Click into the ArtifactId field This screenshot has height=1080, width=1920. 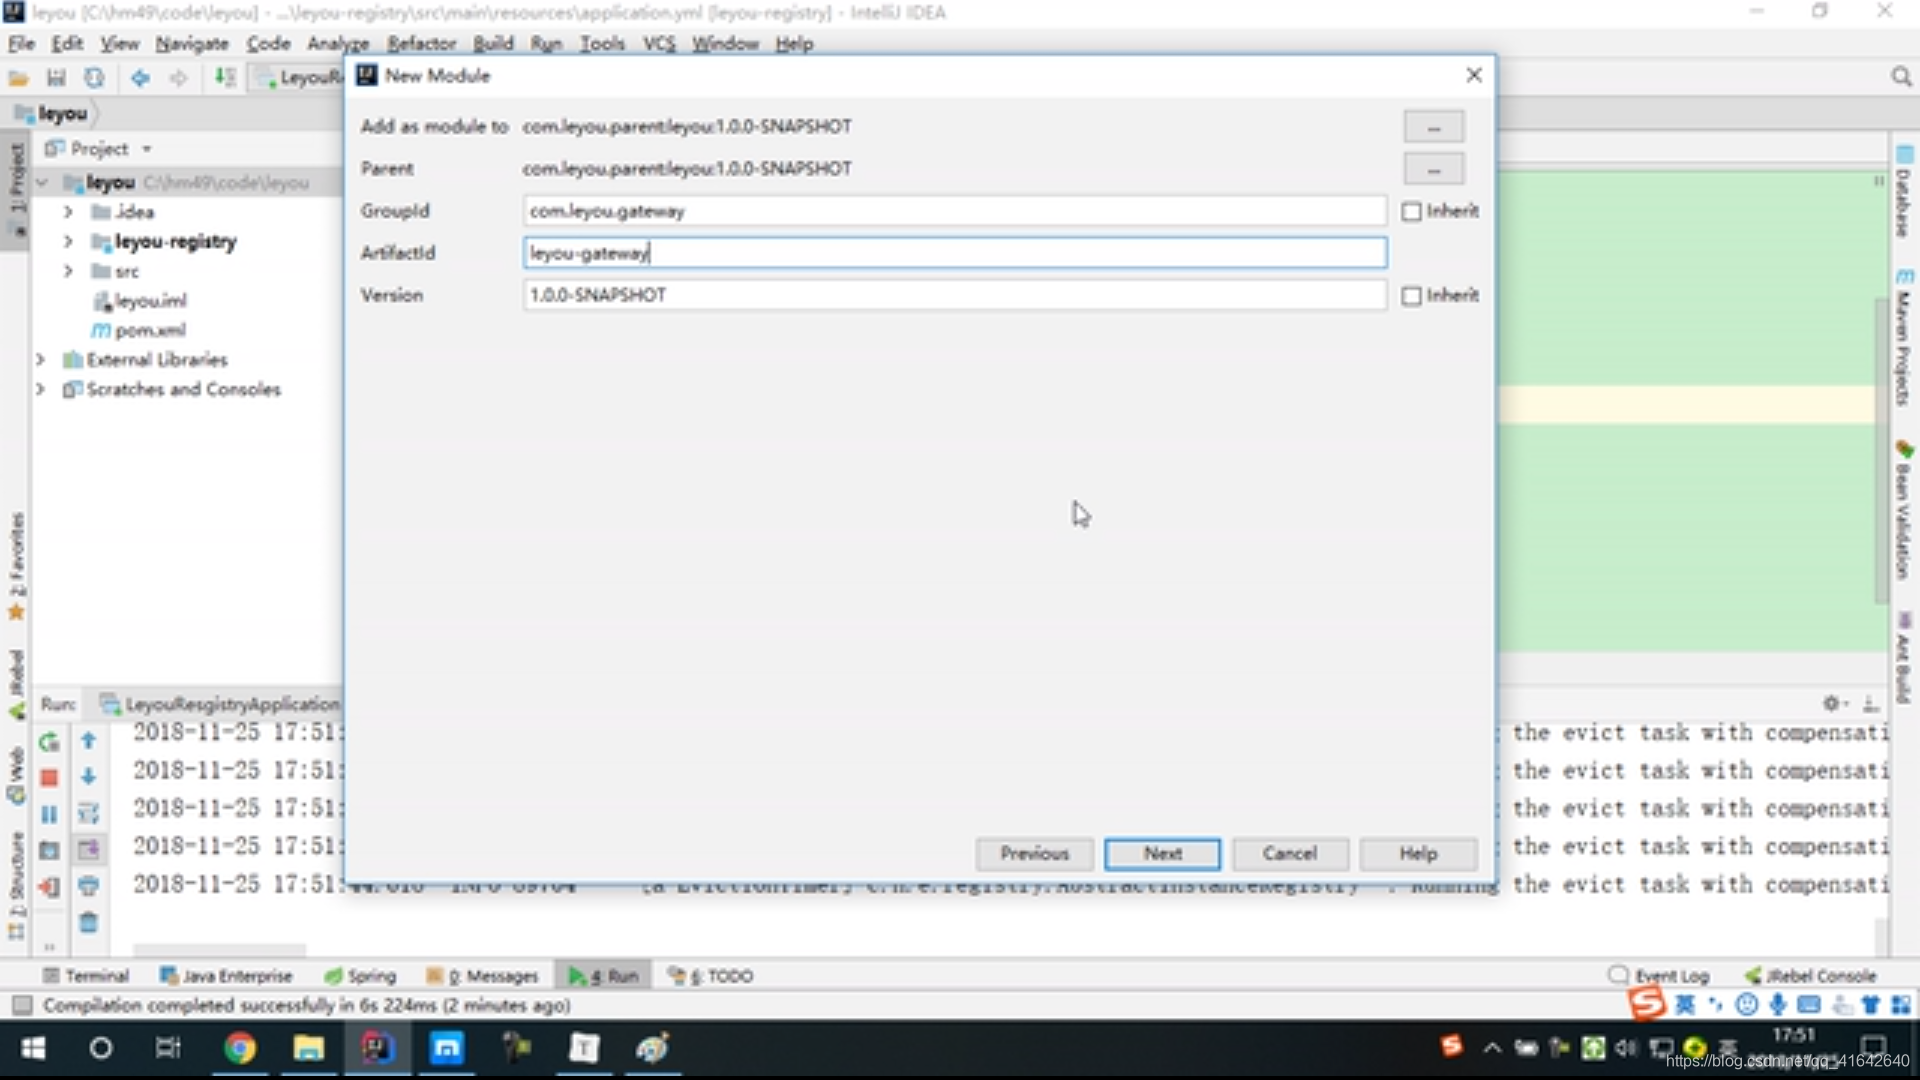point(954,253)
